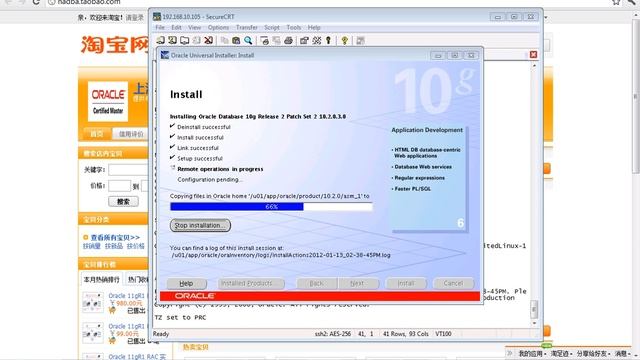Click the installer Cancel button
640x360 pixels.
tap(453, 283)
